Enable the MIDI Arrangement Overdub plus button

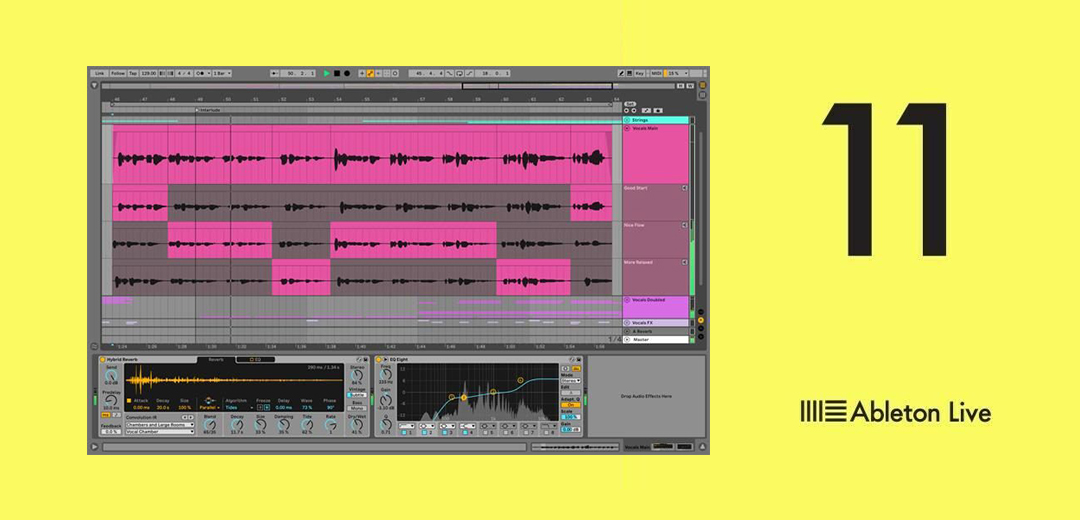(362, 73)
